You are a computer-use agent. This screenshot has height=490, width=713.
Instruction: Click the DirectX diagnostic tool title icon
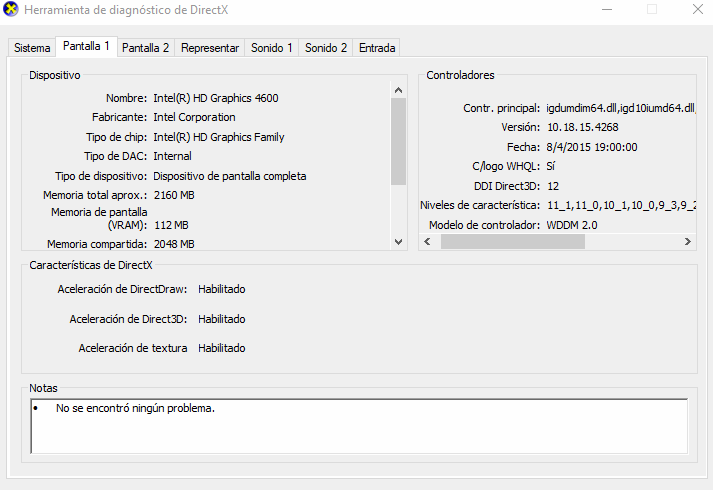[x=10, y=9]
